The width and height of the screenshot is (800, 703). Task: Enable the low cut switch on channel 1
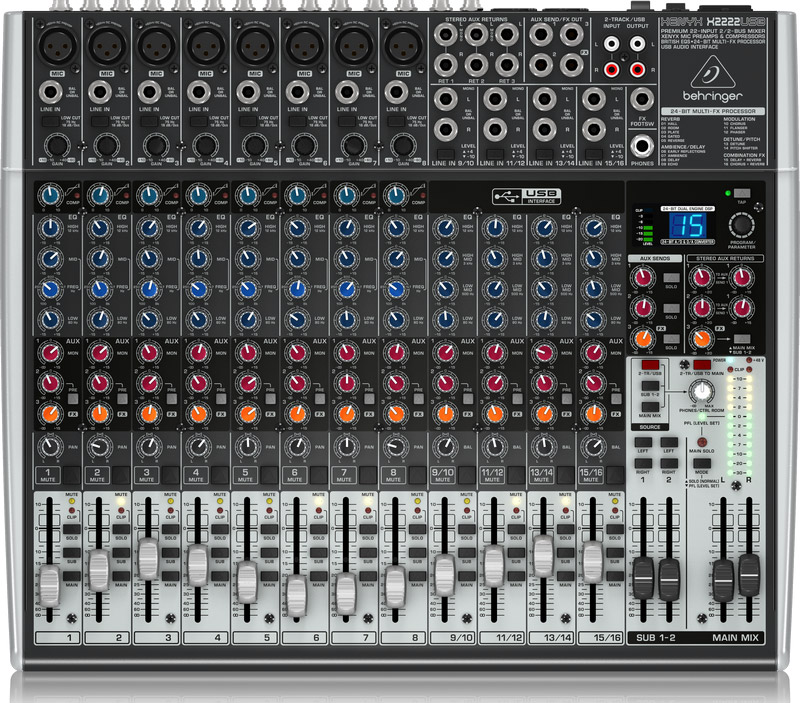(x=50, y=121)
